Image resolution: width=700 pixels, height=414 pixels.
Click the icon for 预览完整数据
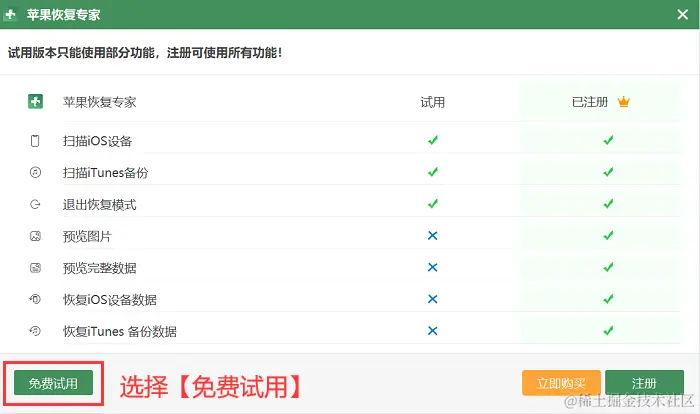click(x=35, y=268)
